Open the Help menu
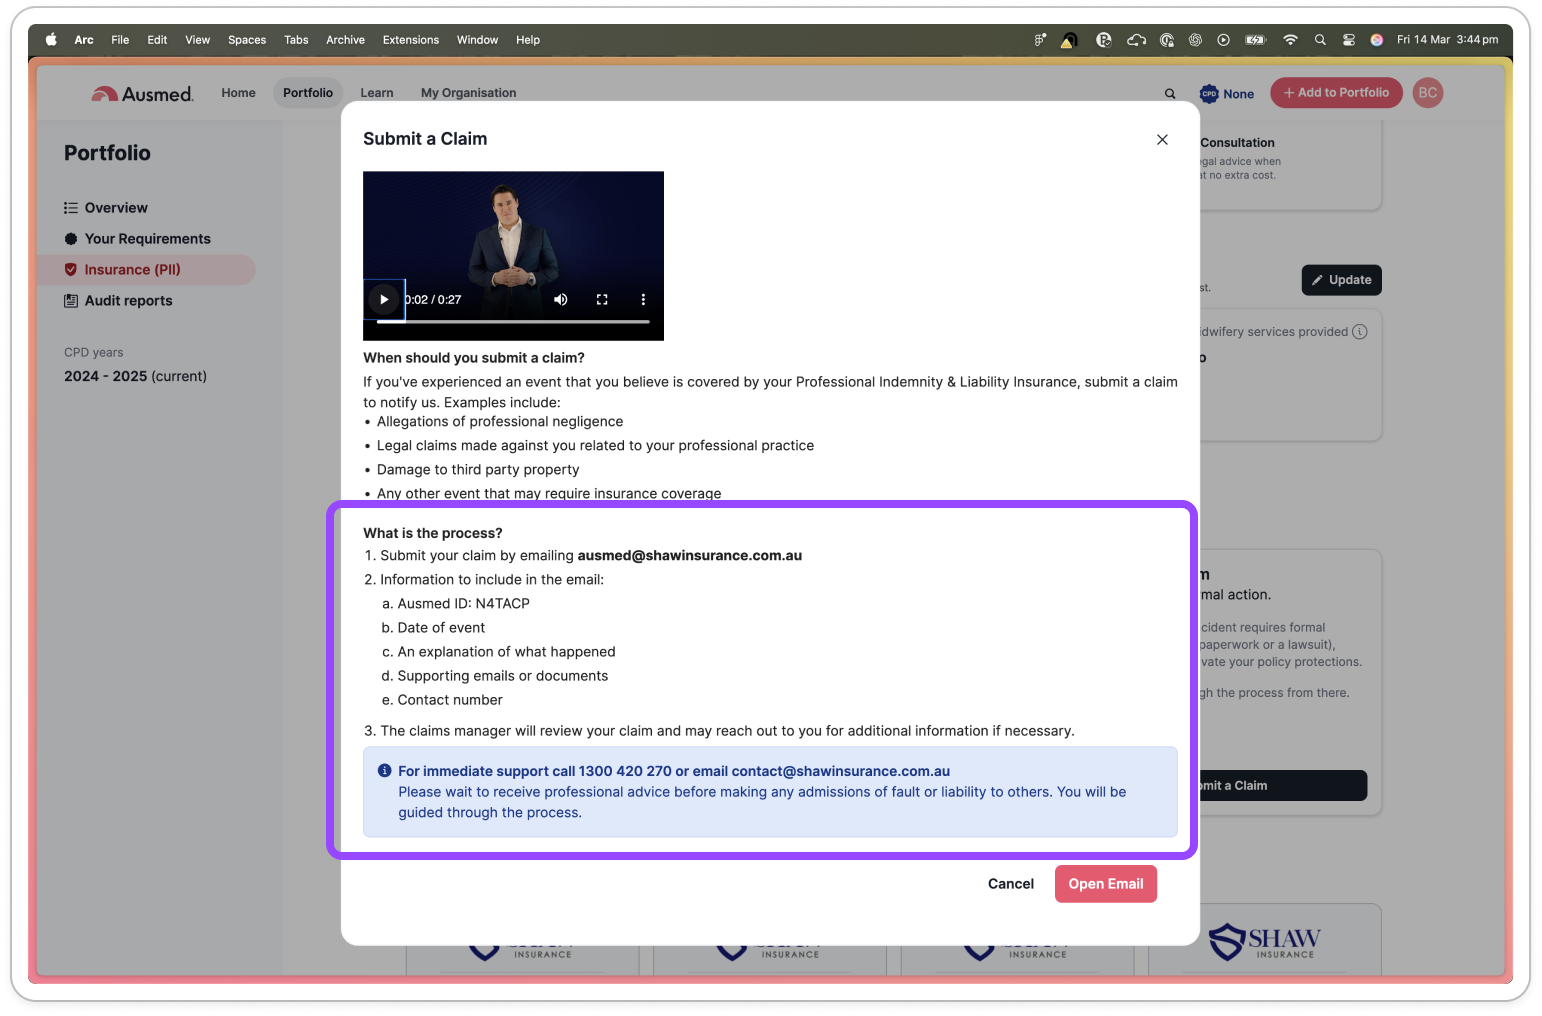This screenshot has width=1542, height=1016. pyautogui.click(x=528, y=40)
